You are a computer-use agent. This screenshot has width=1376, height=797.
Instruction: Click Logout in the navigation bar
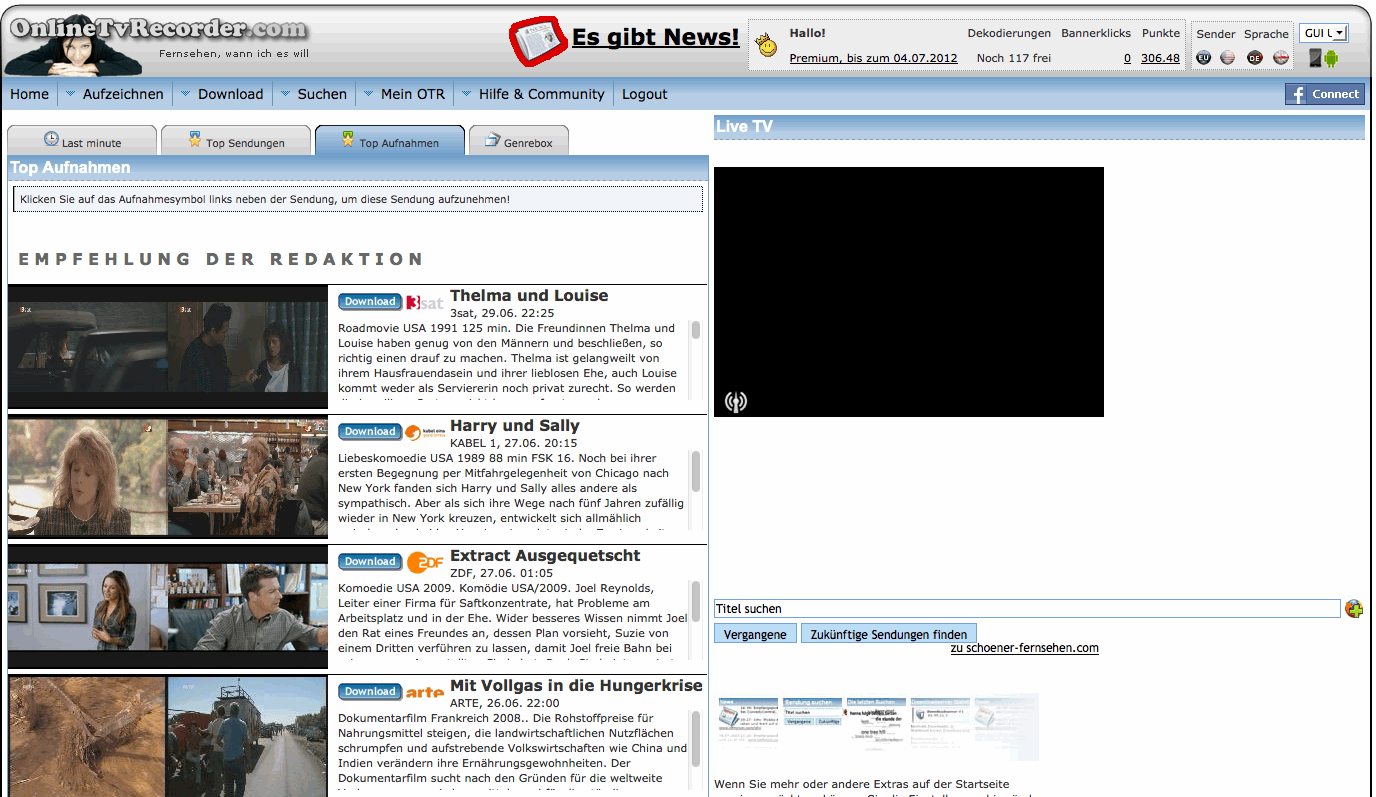[644, 94]
